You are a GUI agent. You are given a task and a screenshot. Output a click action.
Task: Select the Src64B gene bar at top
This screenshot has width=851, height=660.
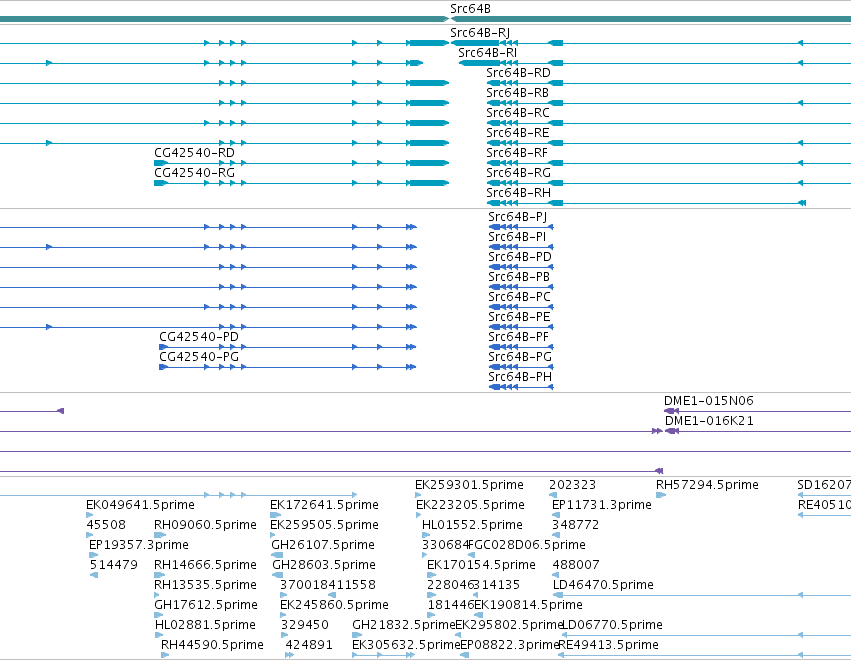[x=426, y=19]
